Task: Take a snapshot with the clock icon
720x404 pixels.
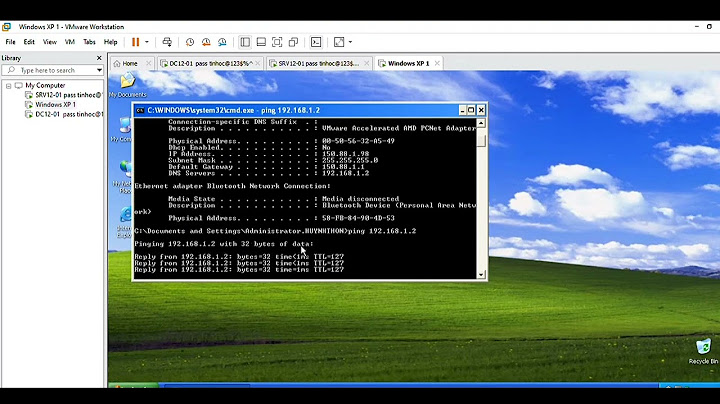Action: click(190, 42)
